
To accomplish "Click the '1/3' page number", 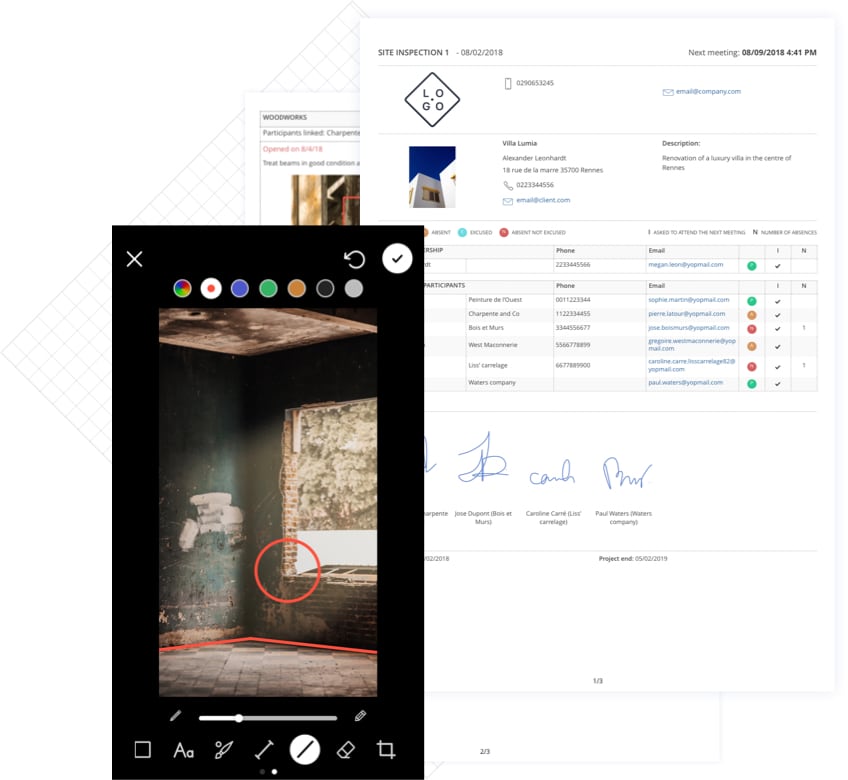I will [598, 681].
